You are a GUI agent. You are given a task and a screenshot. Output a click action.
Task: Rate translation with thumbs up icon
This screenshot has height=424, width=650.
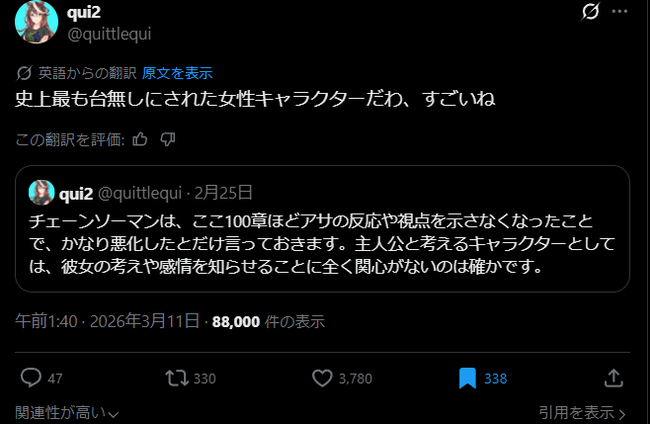point(140,140)
